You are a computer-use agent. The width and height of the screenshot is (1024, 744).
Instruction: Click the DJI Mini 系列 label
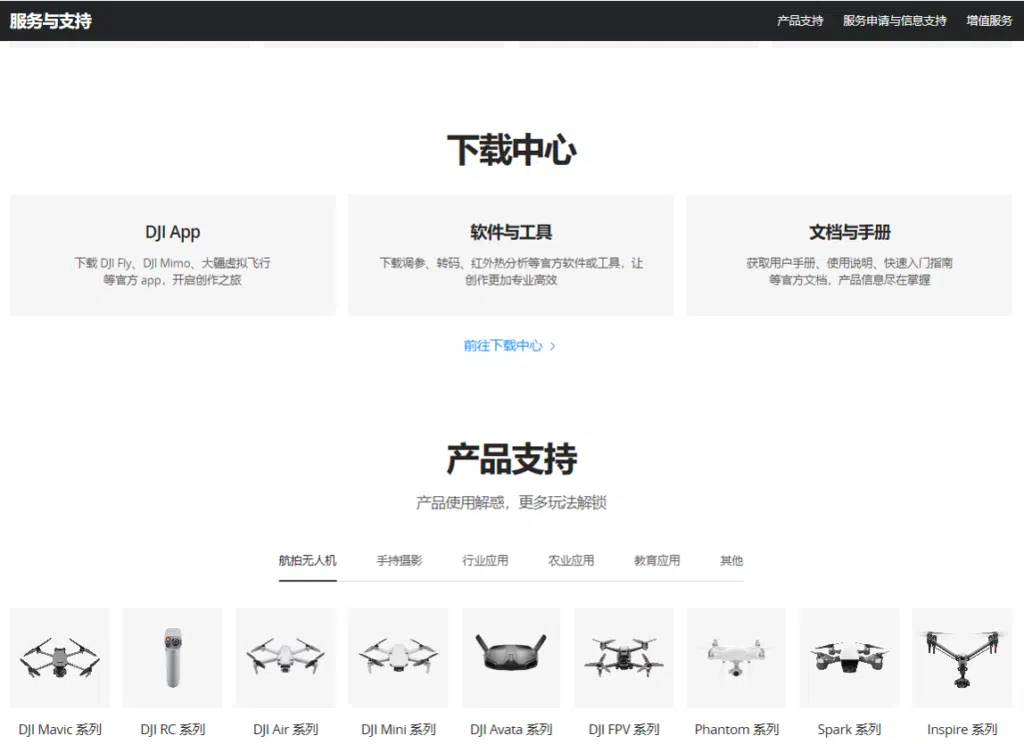click(x=398, y=729)
